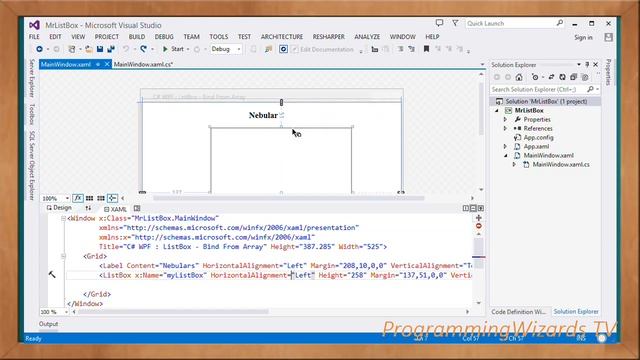Pin the MainWindow.xaml tab

point(98,64)
